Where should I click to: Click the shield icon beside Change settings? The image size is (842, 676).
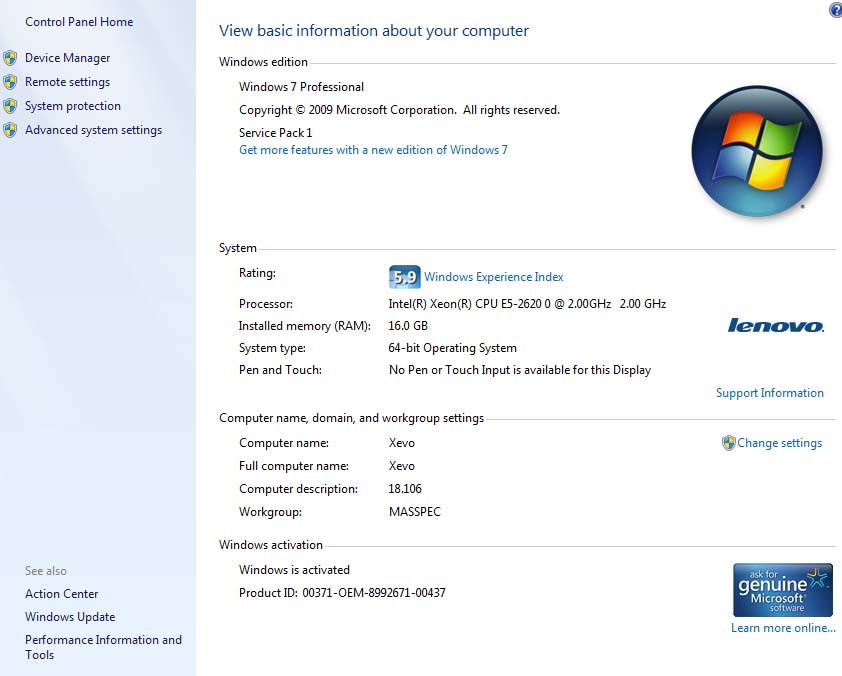point(728,443)
